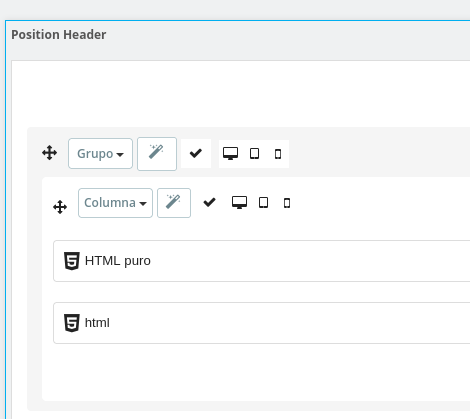Select tablet view icon in Columna row
This screenshot has width=470, height=419.
(x=263, y=202)
